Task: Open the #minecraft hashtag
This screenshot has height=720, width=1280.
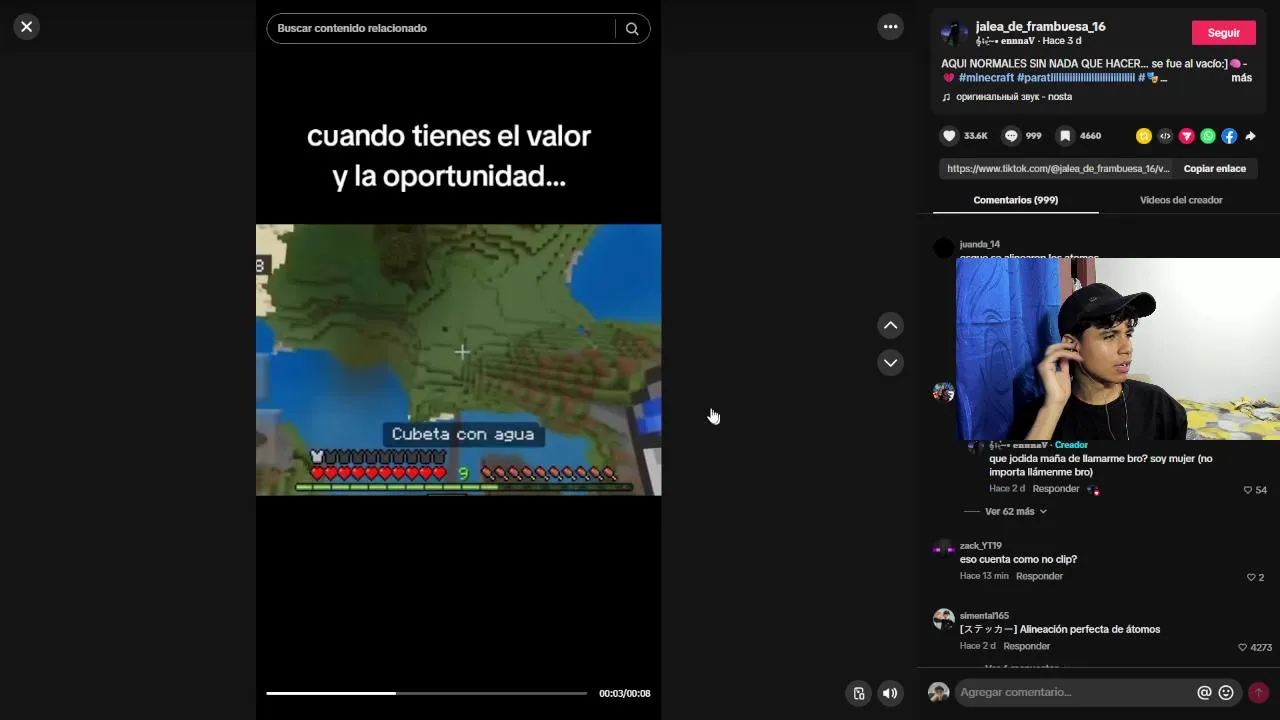Action: click(x=986, y=77)
